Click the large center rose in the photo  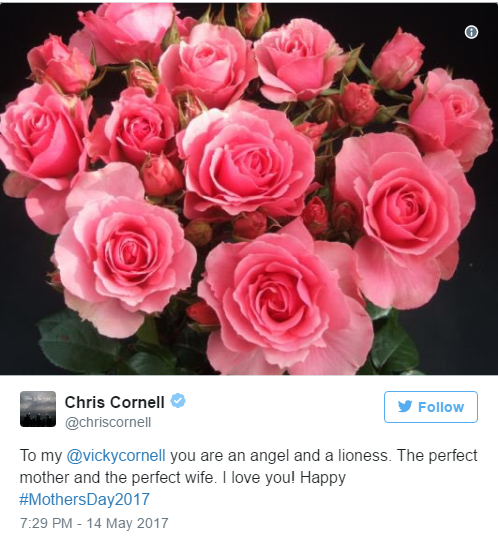245,161
